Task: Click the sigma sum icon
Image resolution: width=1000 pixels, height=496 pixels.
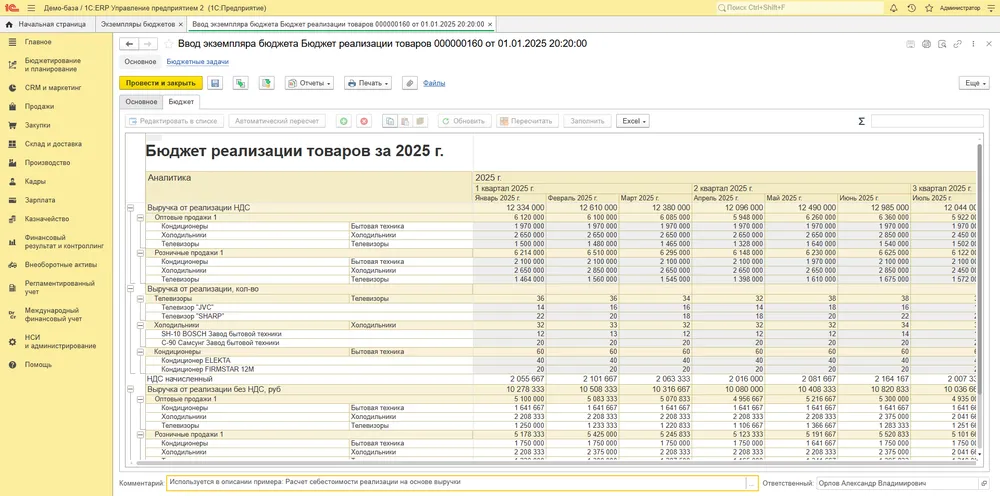Action: point(861,121)
